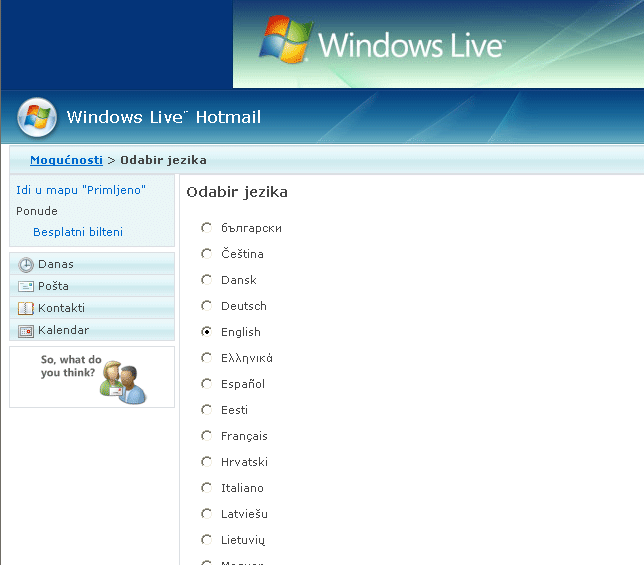The height and width of the screenshot is (565, 644).
Task: Open the Danas clock icon
Action: (x=26, y=265)
